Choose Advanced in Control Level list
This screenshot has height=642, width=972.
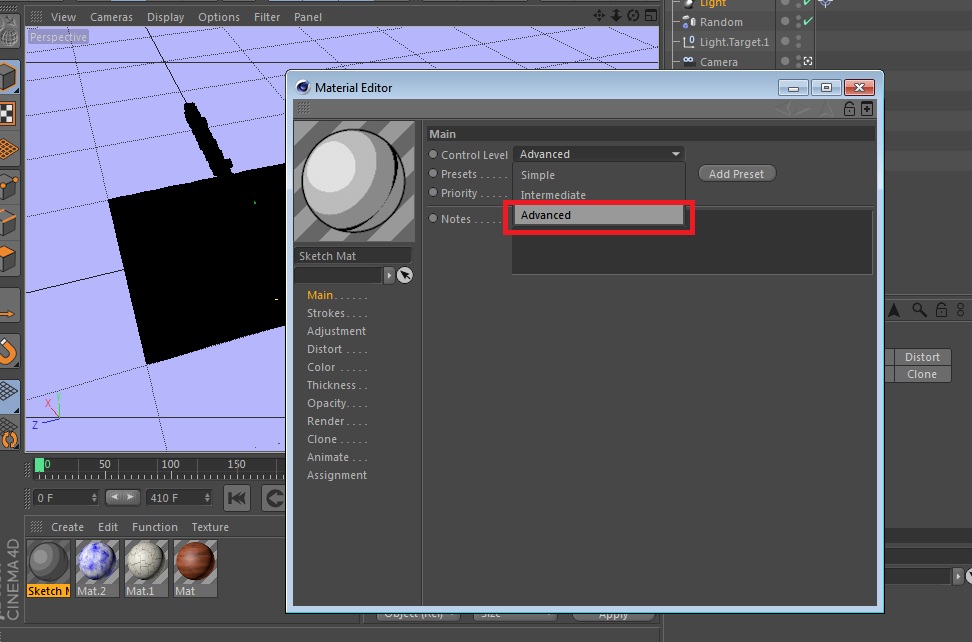pyautogui.click(x=599, y=215)
